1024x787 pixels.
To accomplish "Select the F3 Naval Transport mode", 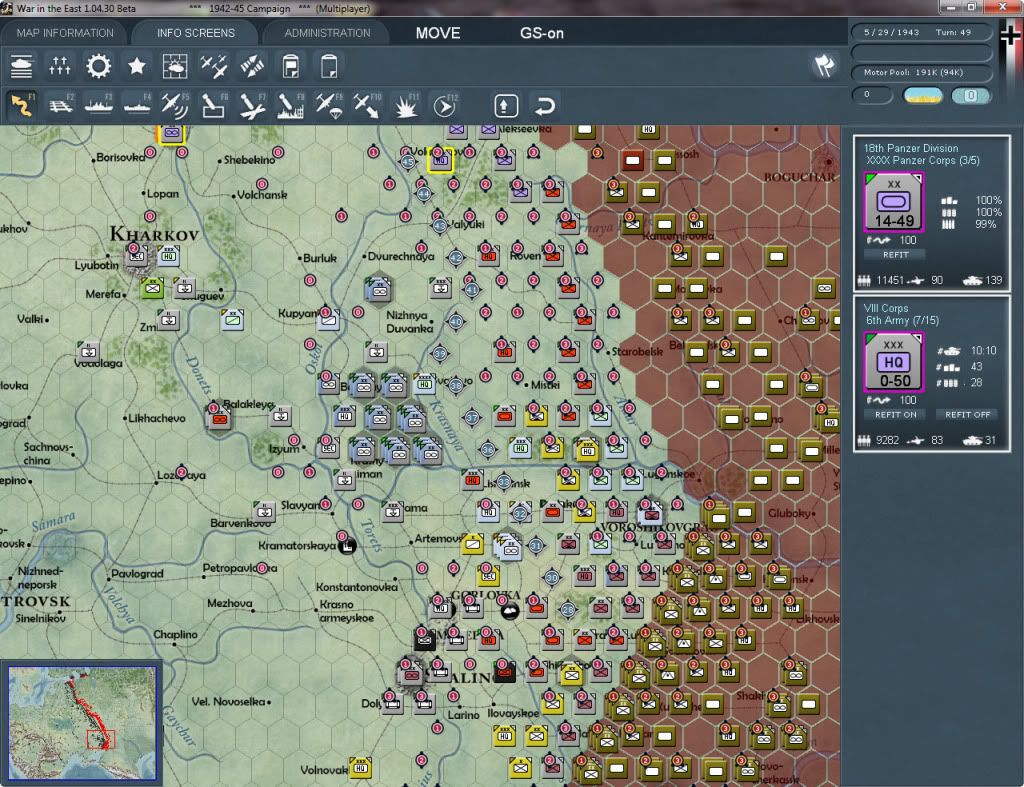I will [x=99, y=105].
